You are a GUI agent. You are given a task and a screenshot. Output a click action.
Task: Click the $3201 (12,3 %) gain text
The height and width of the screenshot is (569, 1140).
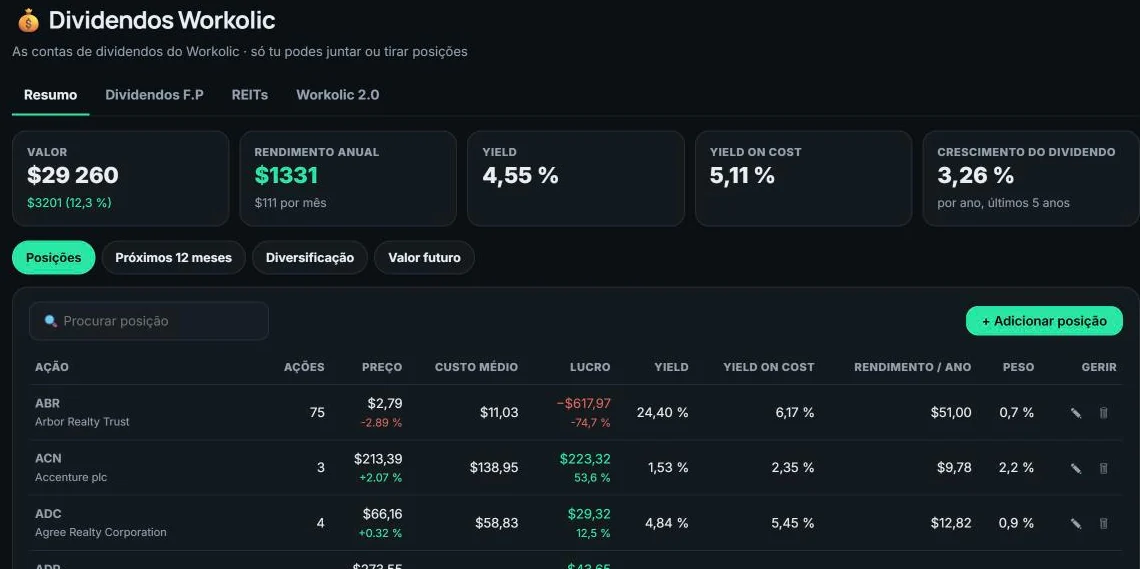coord(69,203)
